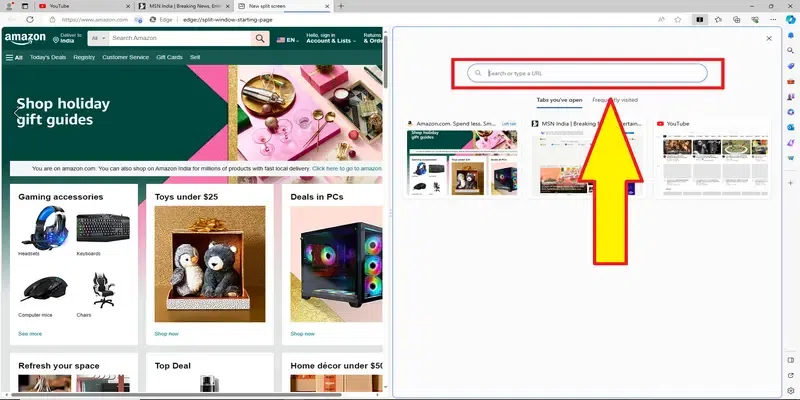800x400 pixels.
Task: Click the previous banner arrow on Amazon
Action: pyautogui.click(x=17, y=112)
